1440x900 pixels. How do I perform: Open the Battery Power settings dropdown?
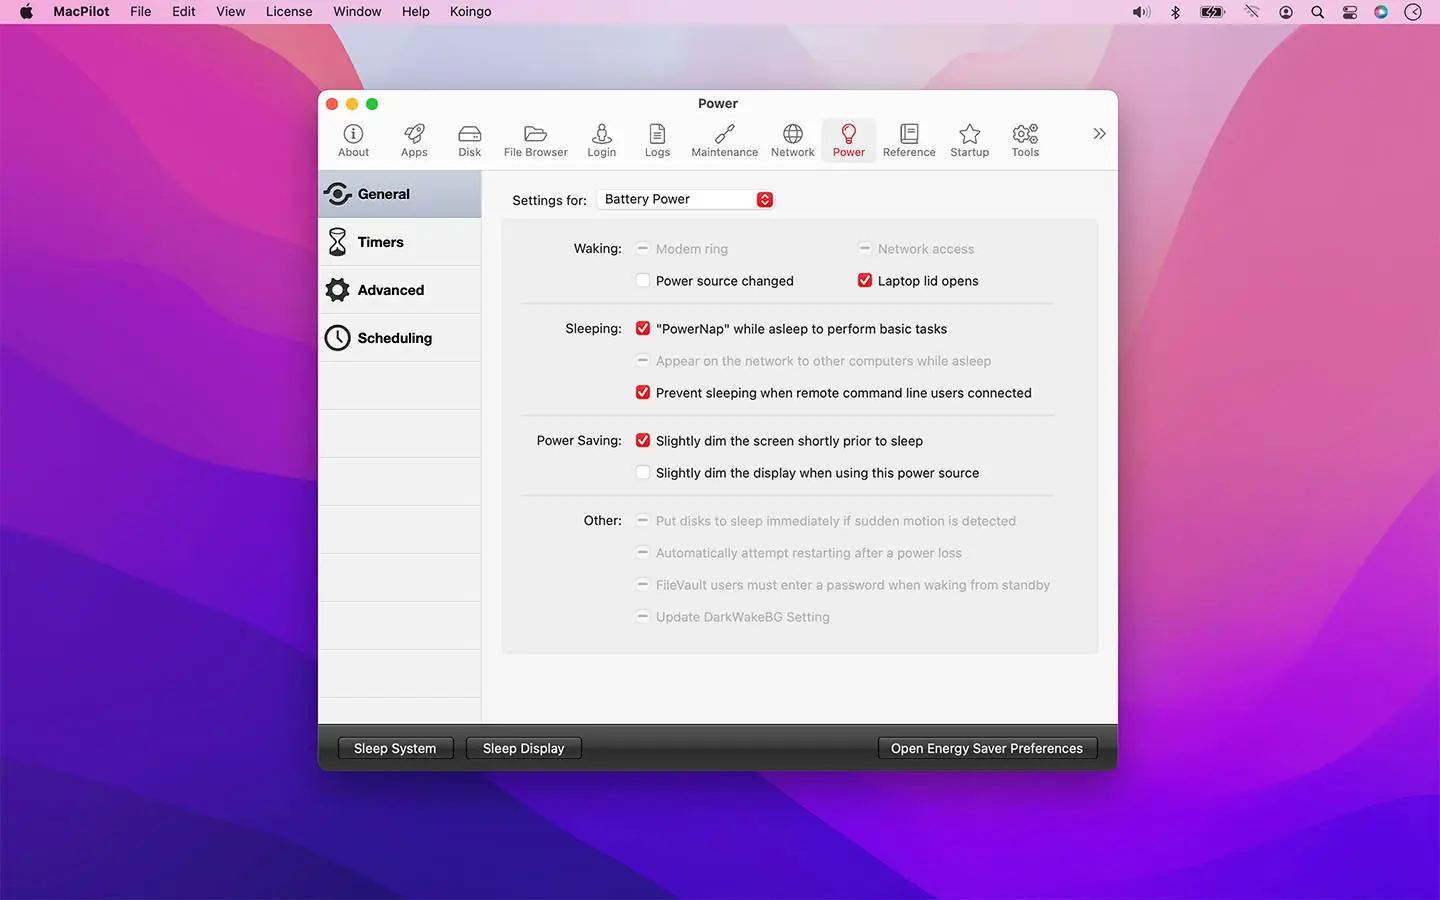coord(685,199)
